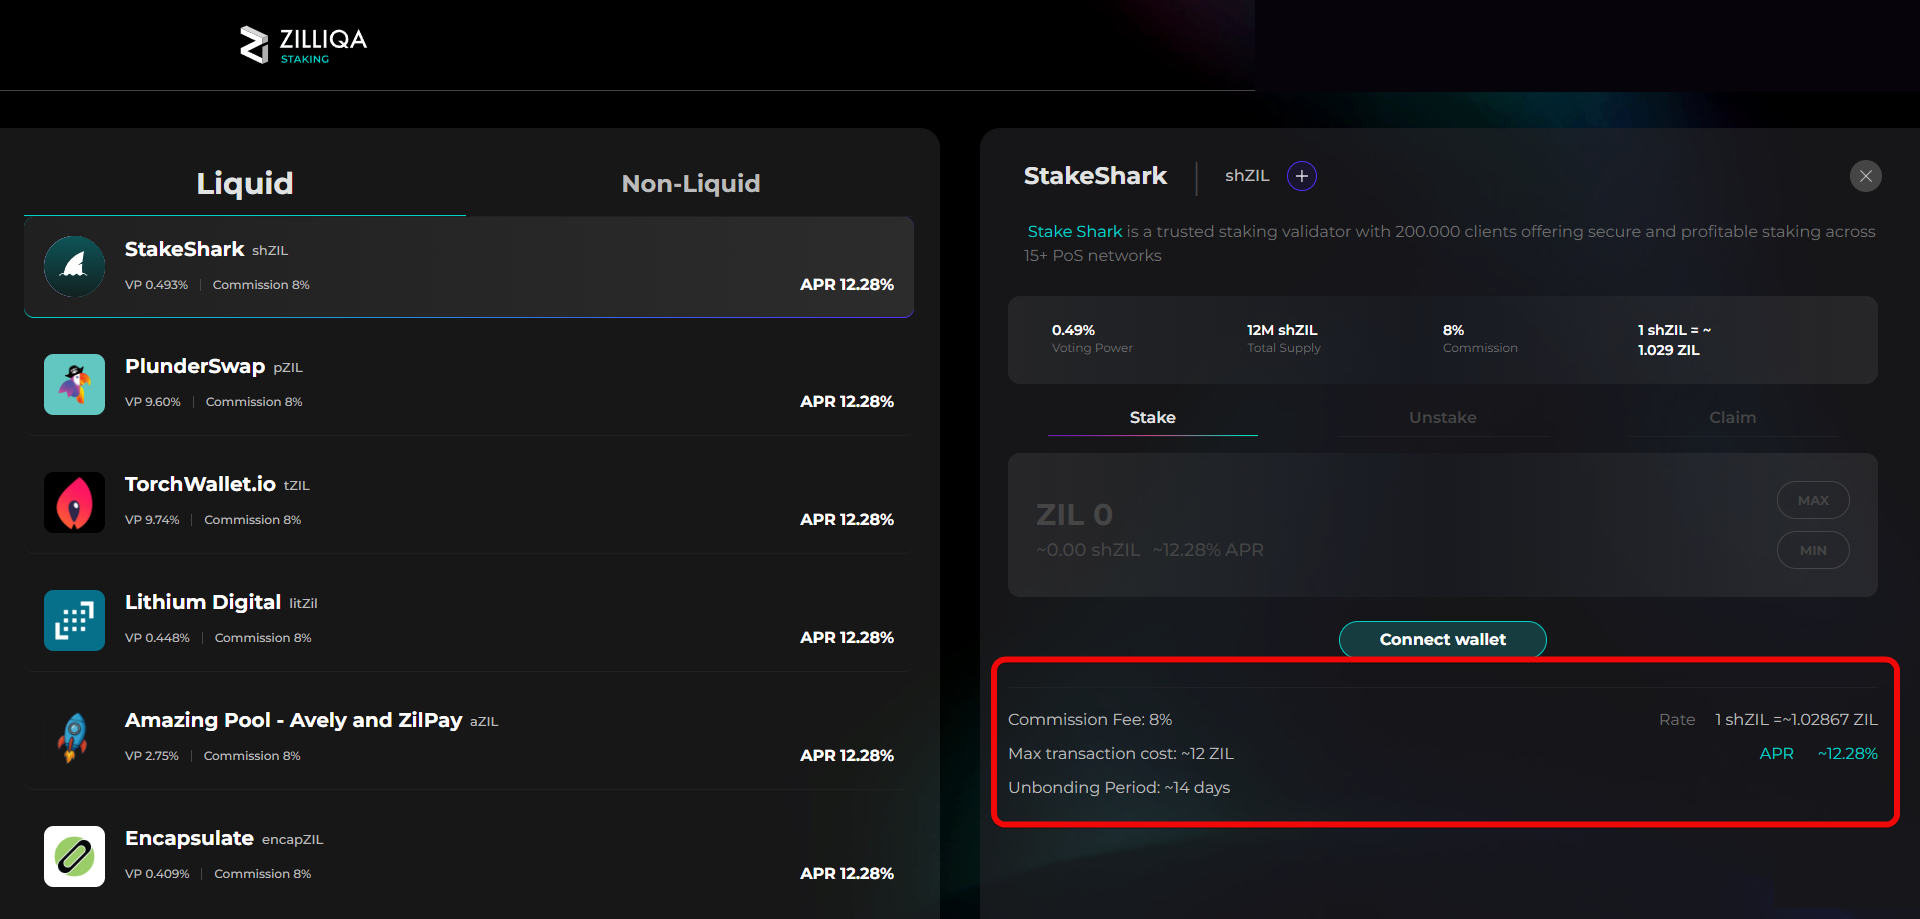This screenshot has width=1920, height=919.
Task: Click the Lithium Digital logo icon
Action: [x=74, y=620]
